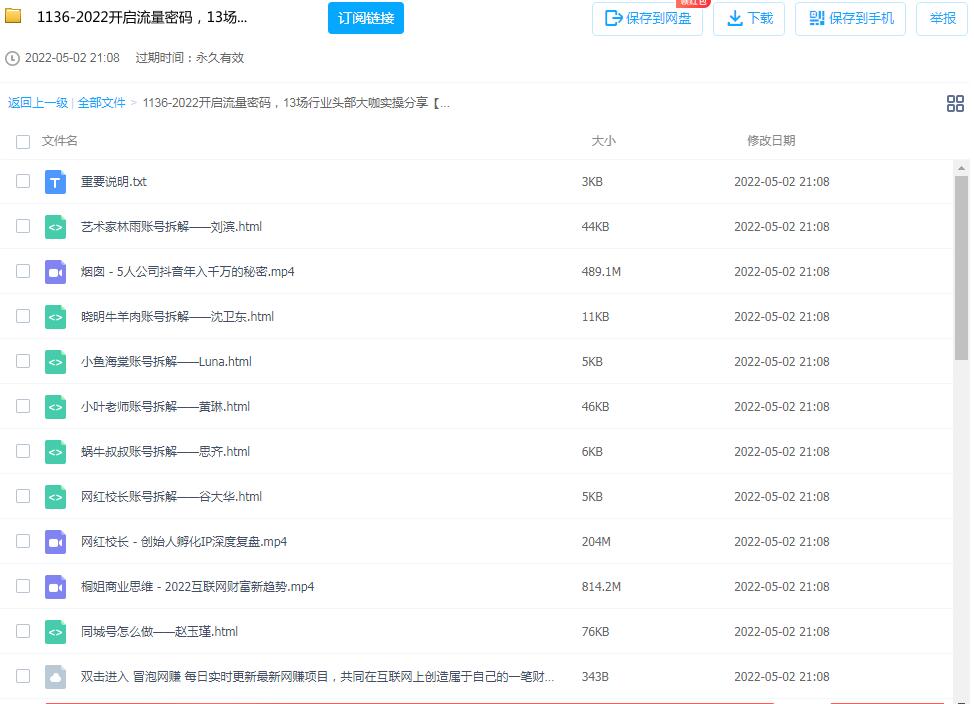Check the box for 蜗牛叔叔账号拆解 html
This screenshot has height=704, width=974.
[x=23, y=451]
